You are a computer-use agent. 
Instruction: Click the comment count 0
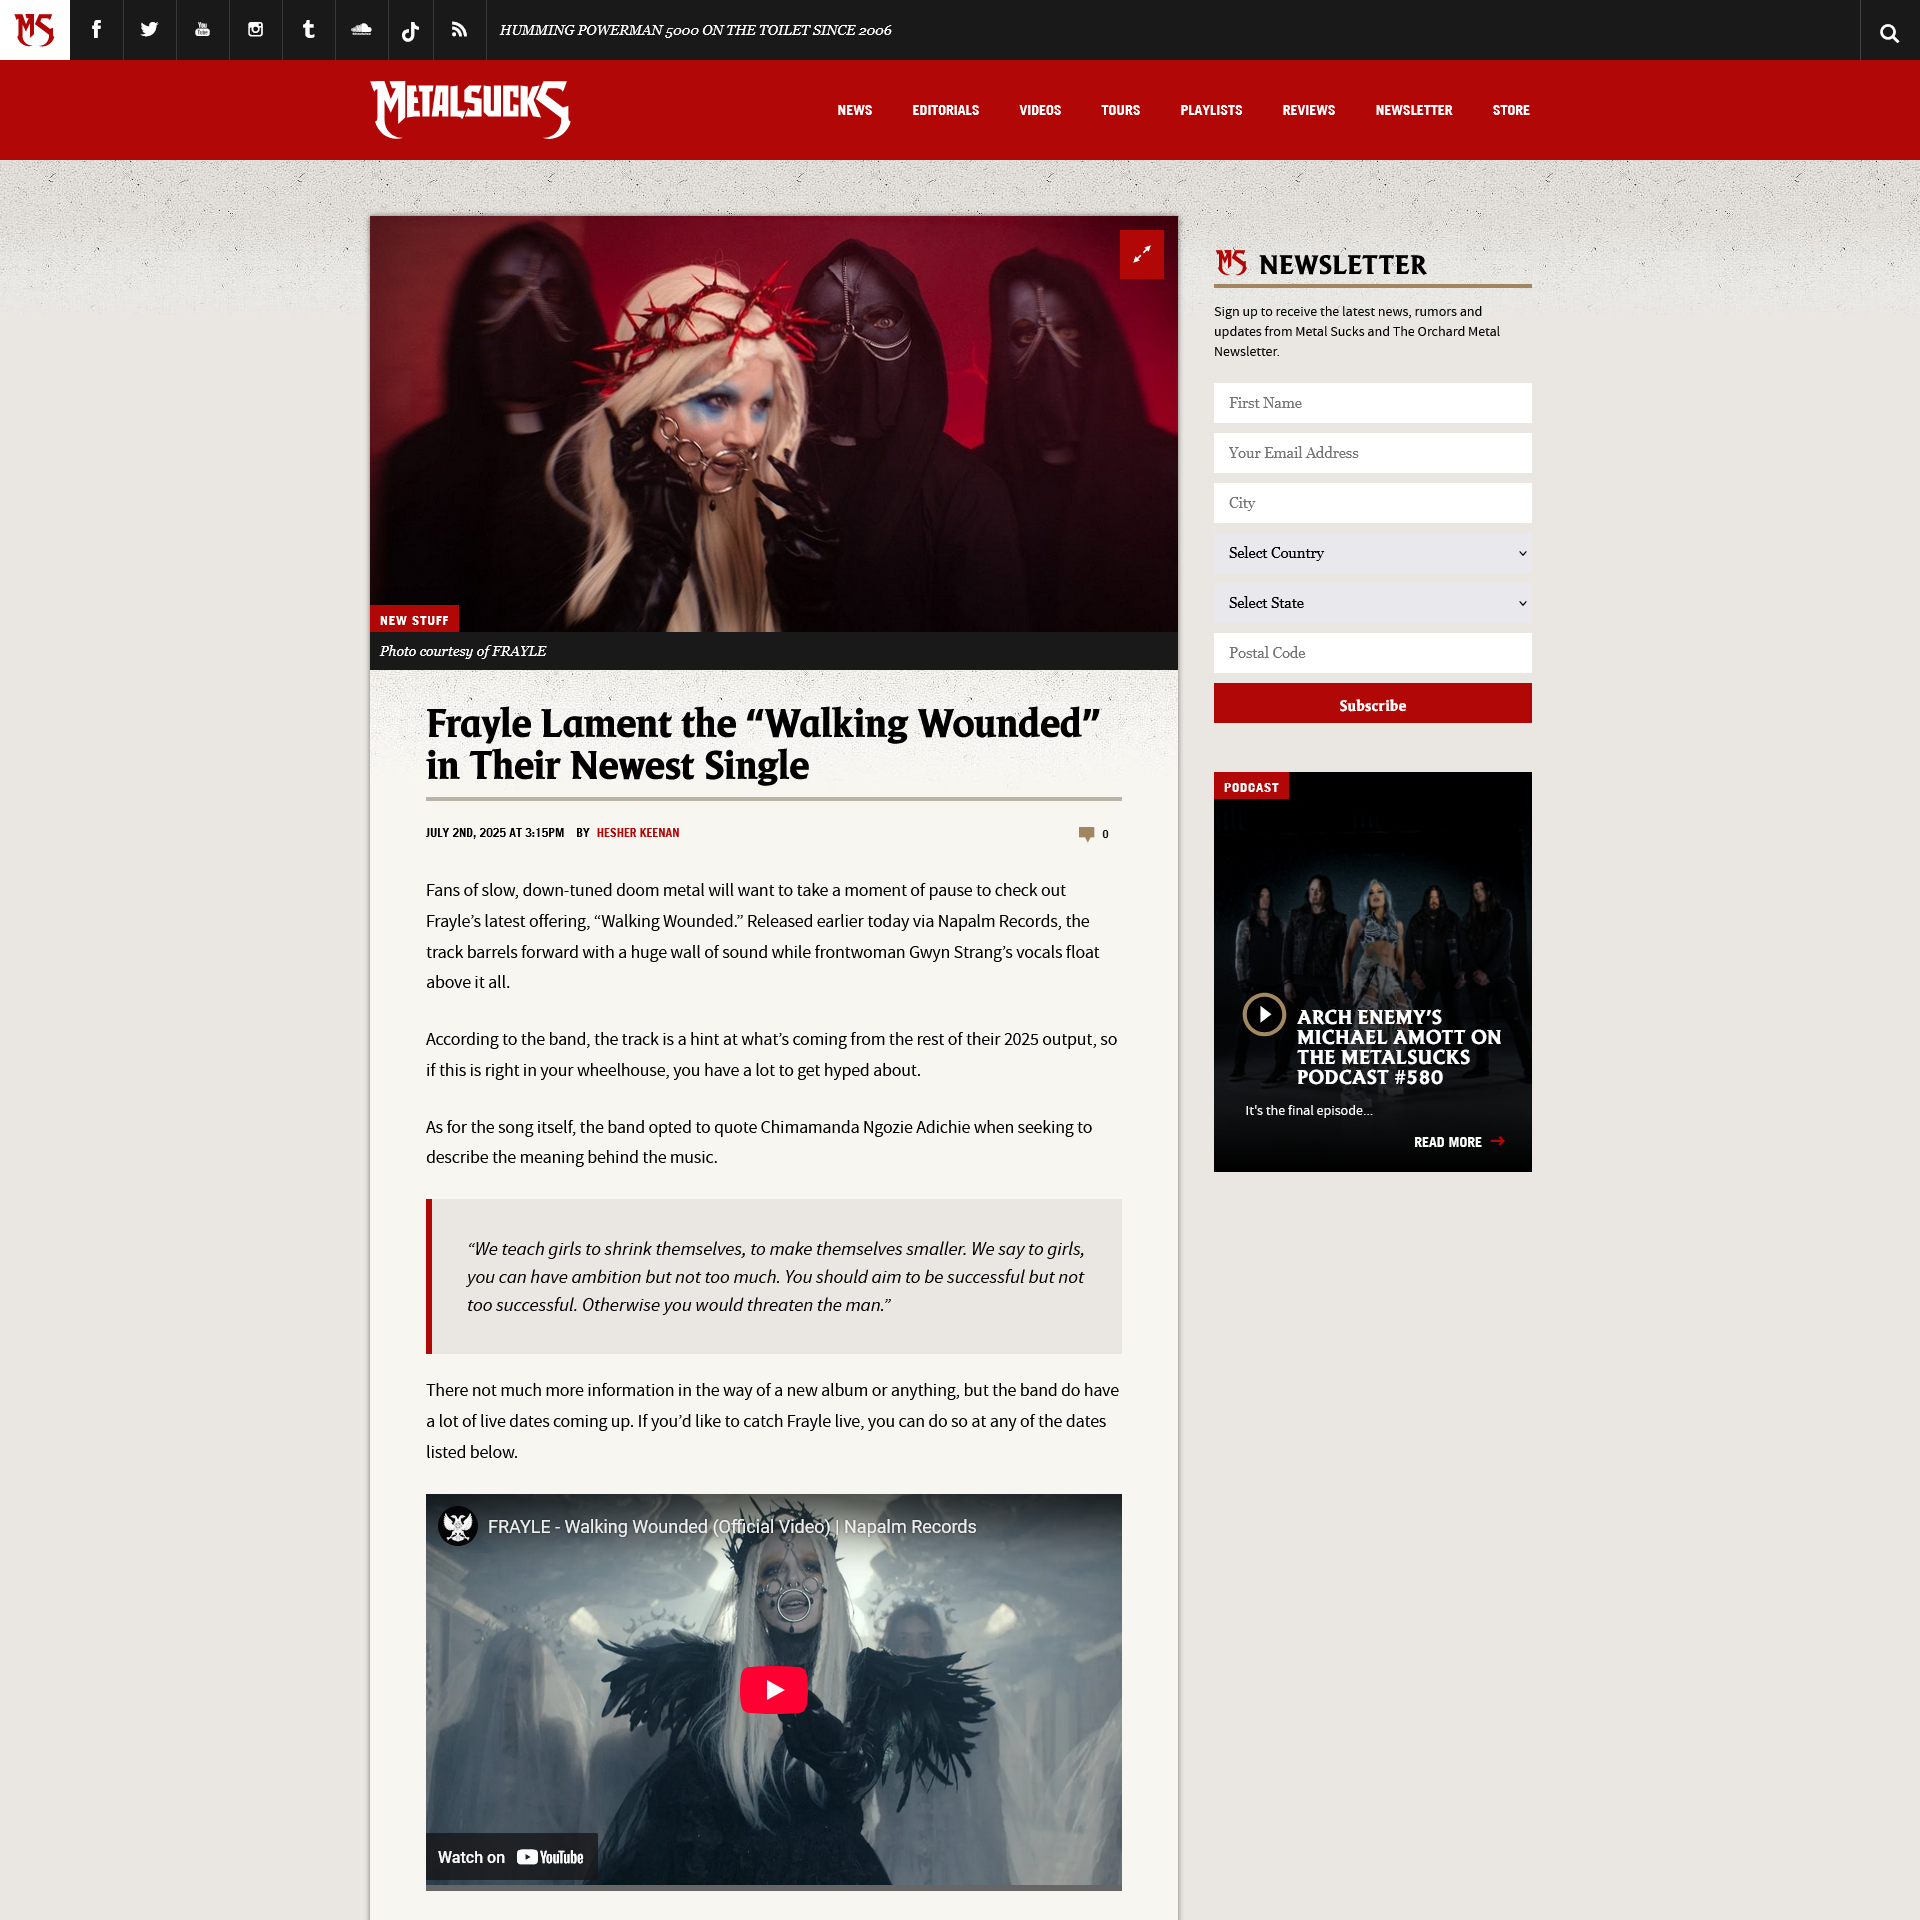tap(1105, 834)
